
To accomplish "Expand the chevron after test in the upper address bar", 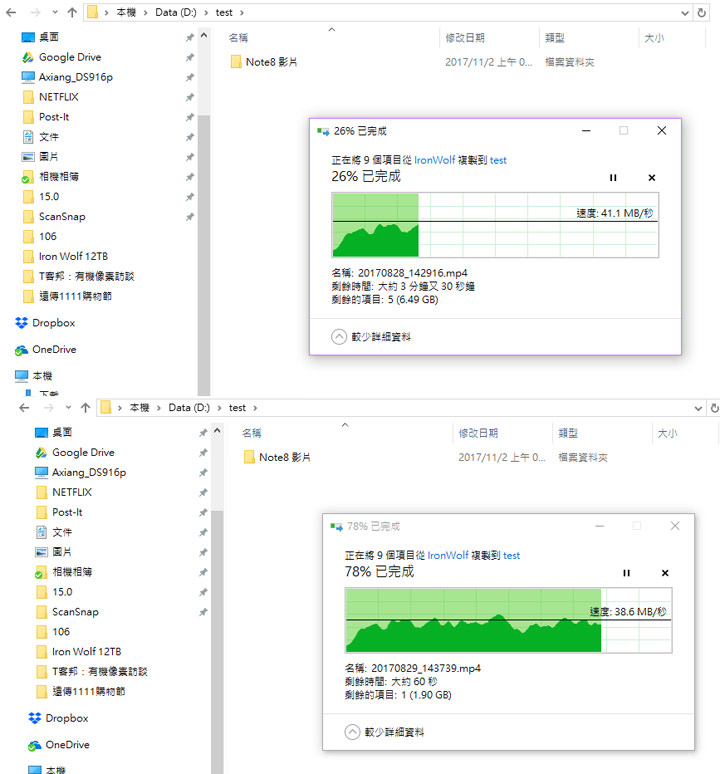I will point(242,13).
